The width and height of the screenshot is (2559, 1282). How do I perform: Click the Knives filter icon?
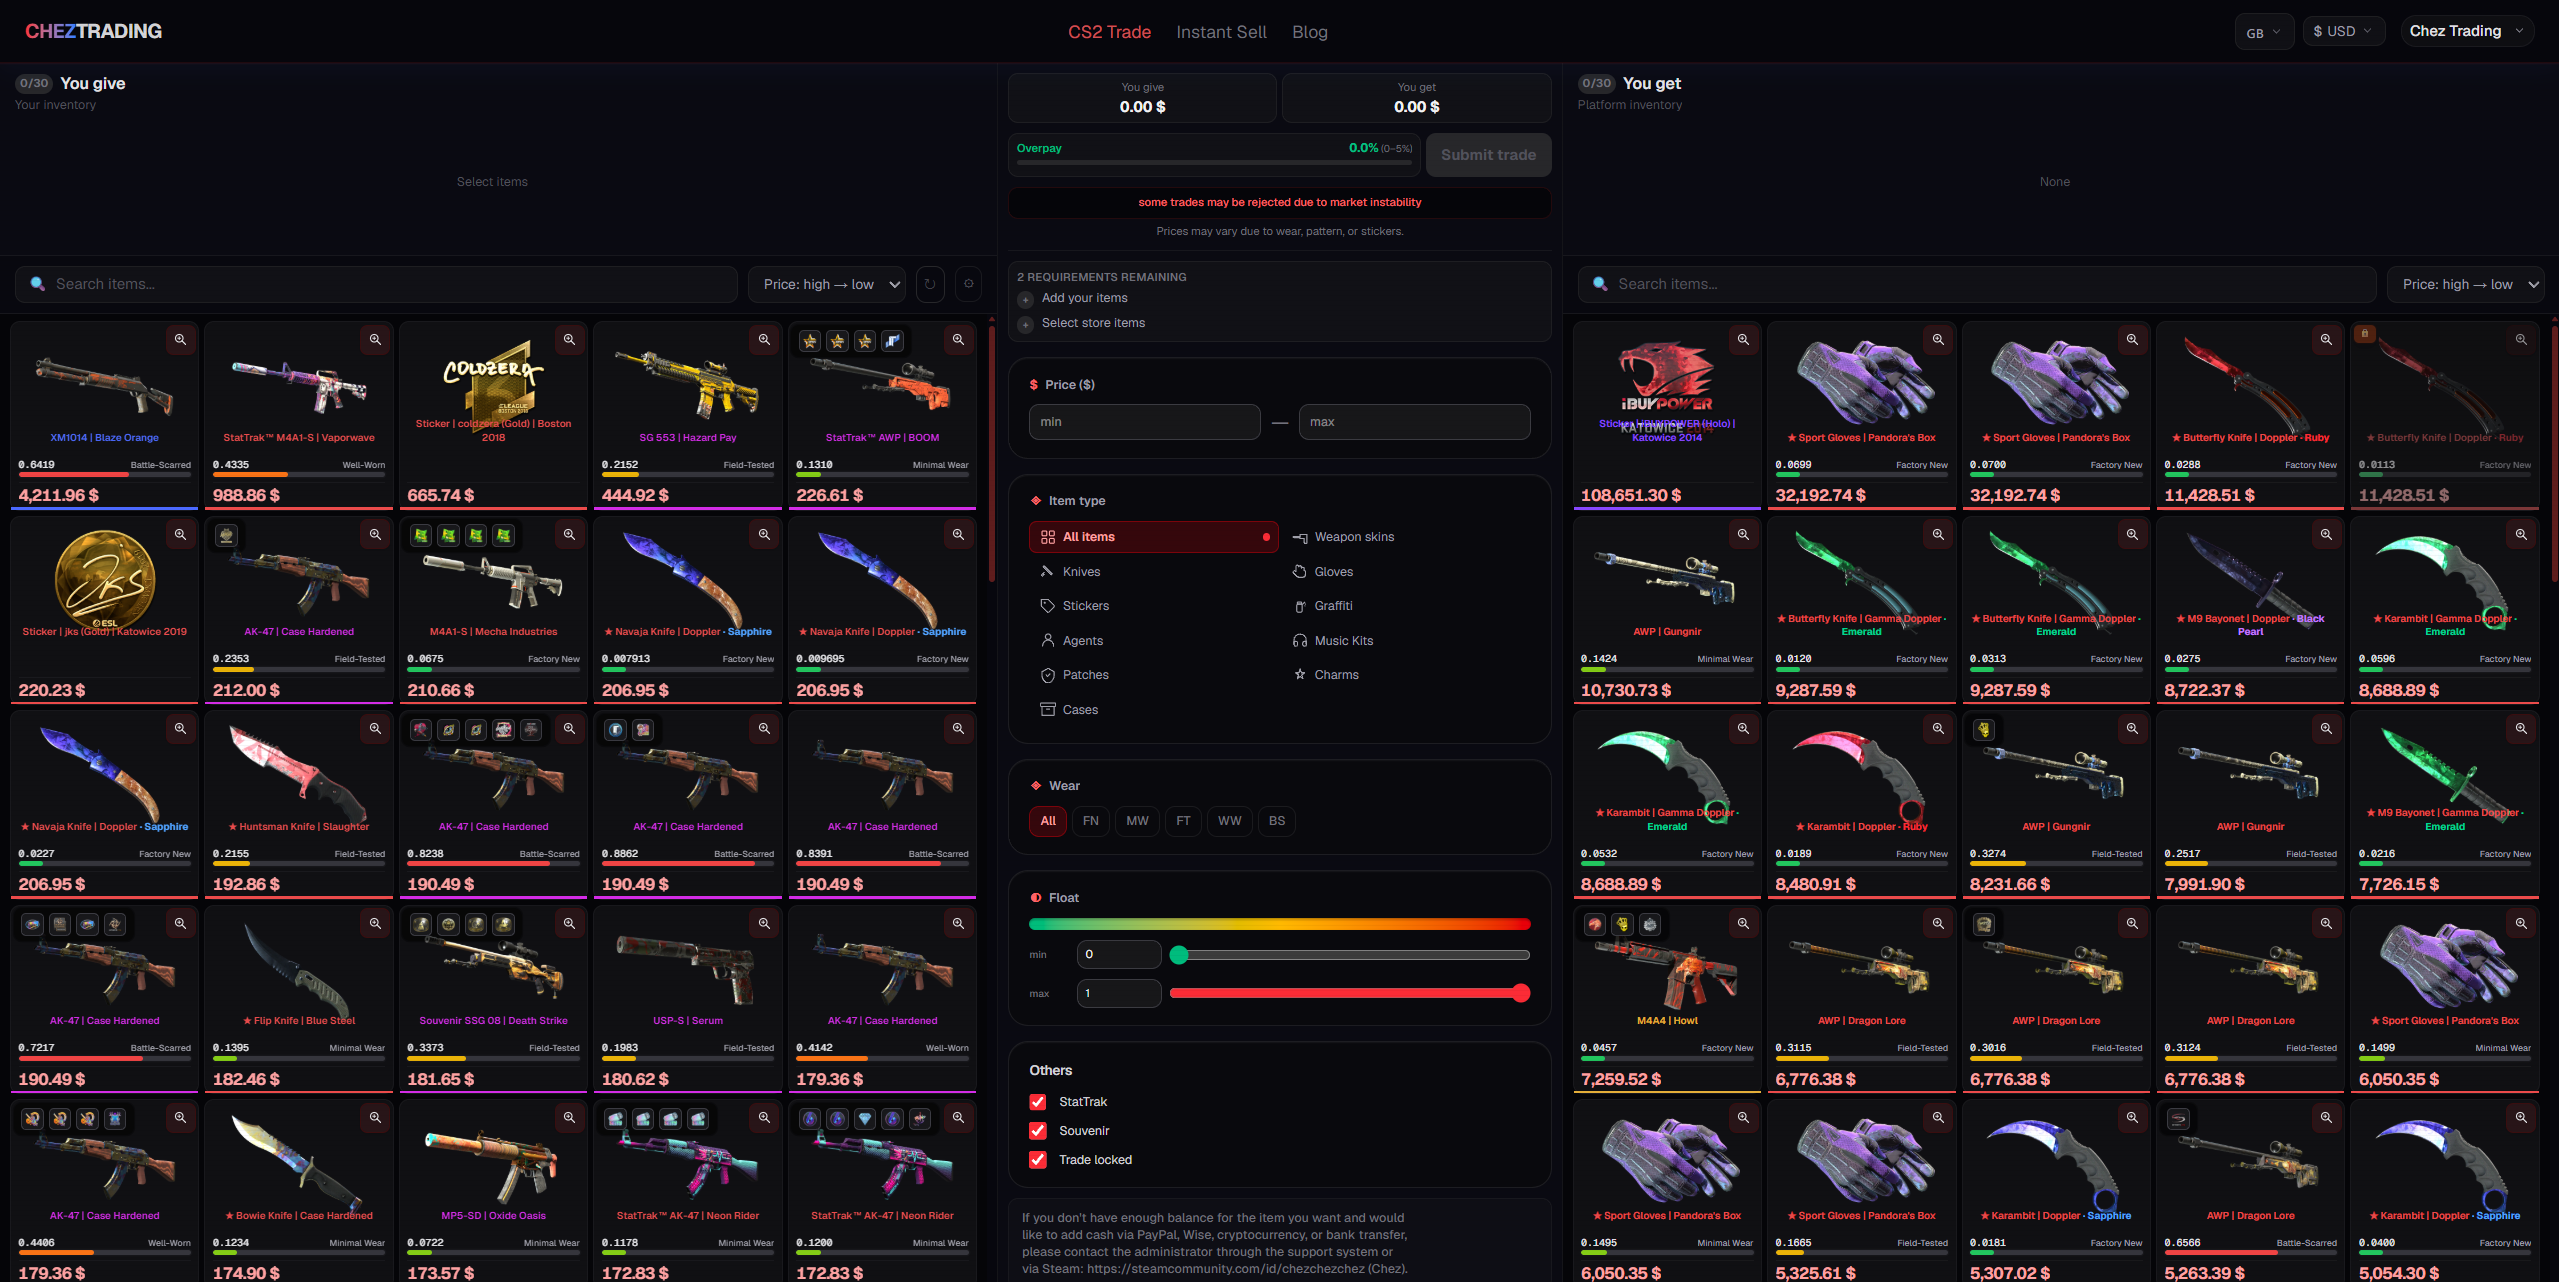click(x=1047, y=571)
